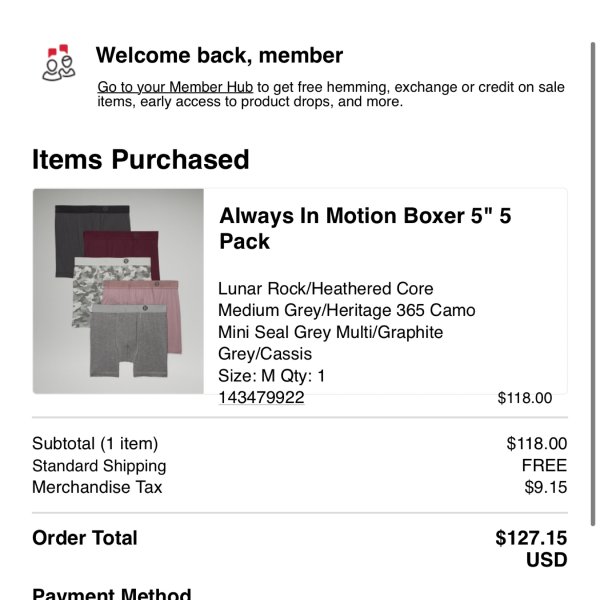Image resolution: width=600 pixels, height=600 pixels.
Task: Click the Welcome back, member heading
Action: 219,55
